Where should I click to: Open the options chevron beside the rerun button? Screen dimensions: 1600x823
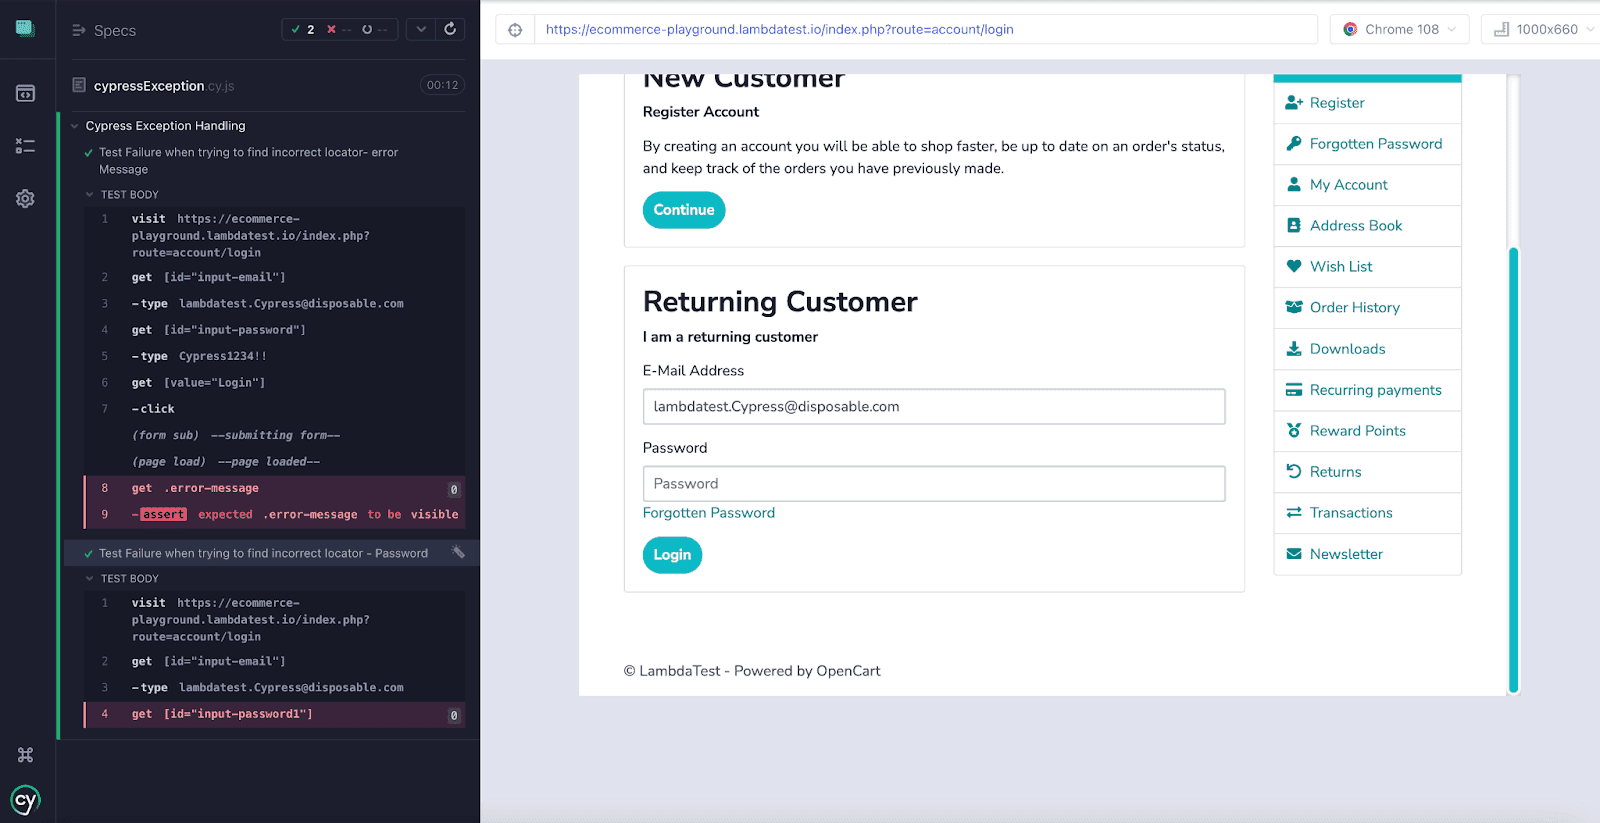tap(421, 29)
